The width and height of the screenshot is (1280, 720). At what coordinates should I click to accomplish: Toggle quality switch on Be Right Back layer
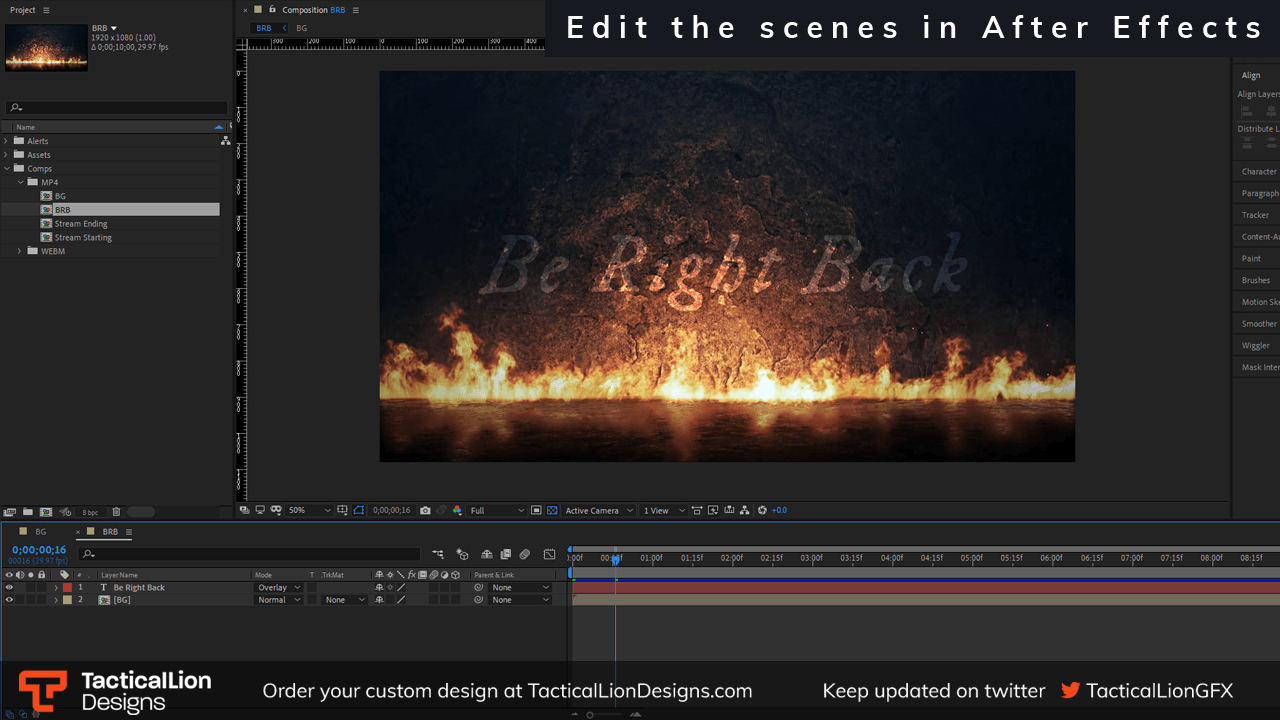coord(401,588)
